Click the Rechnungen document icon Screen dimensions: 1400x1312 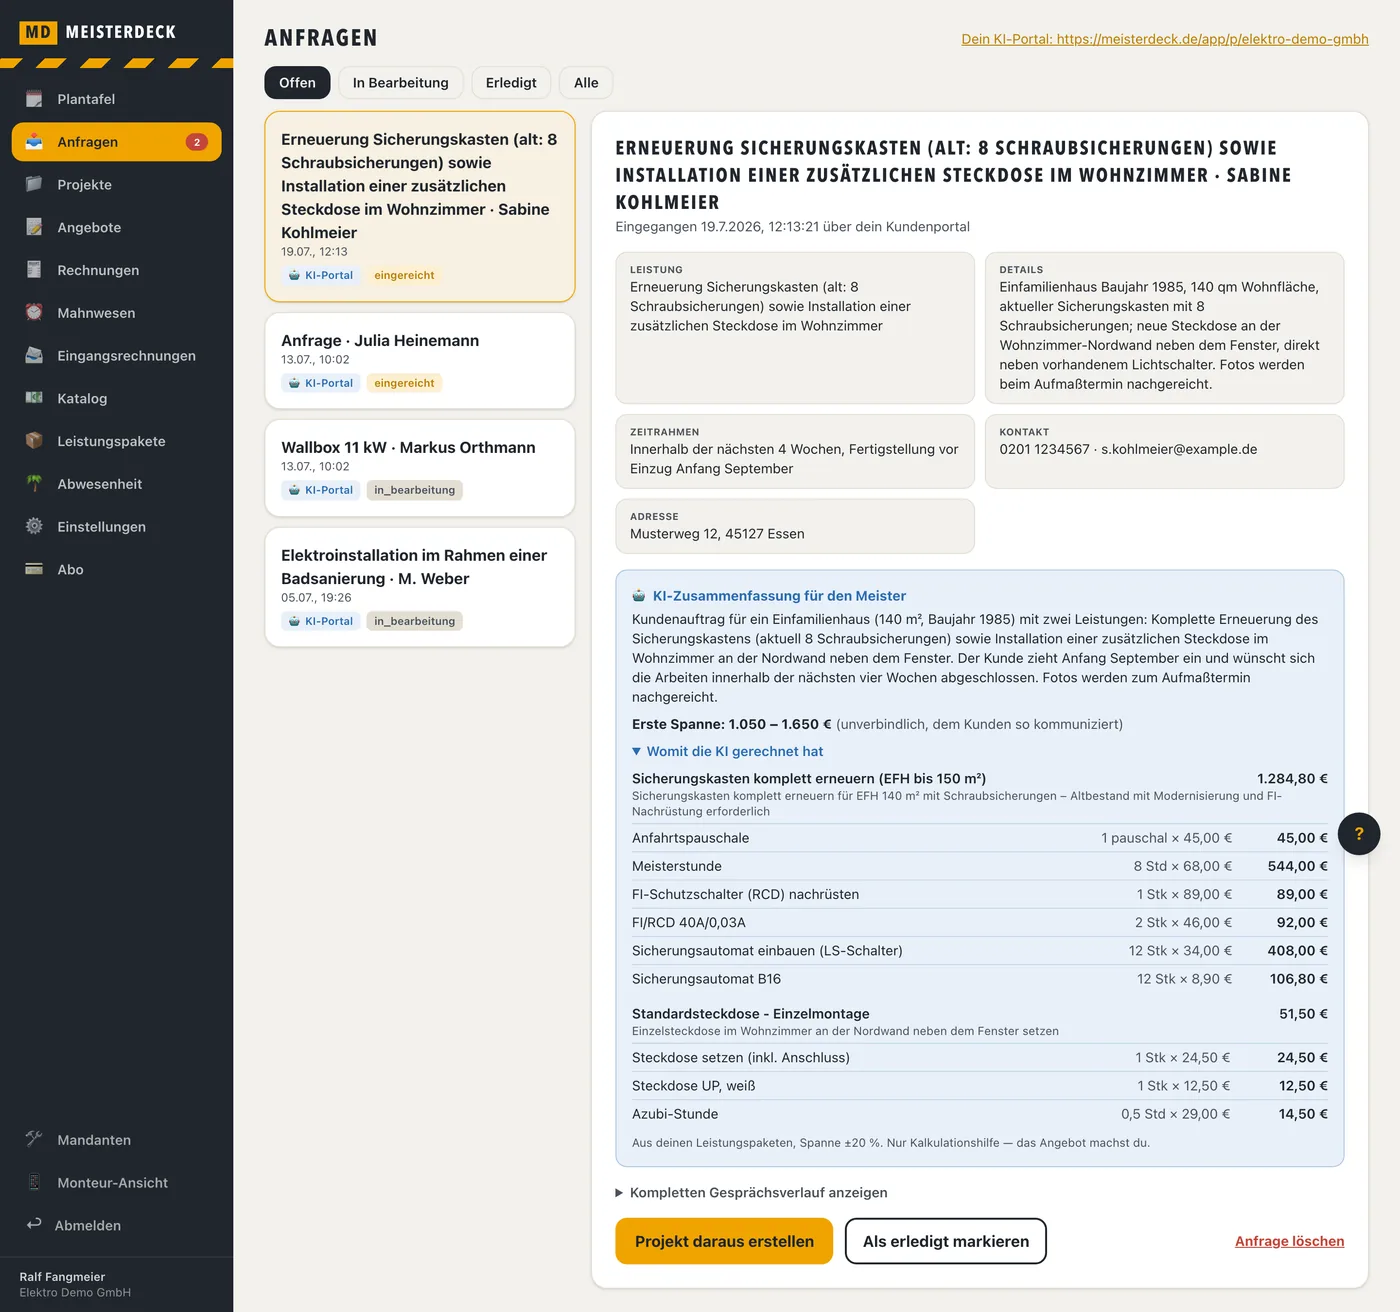pyautogui.click(x=34, y=270)
